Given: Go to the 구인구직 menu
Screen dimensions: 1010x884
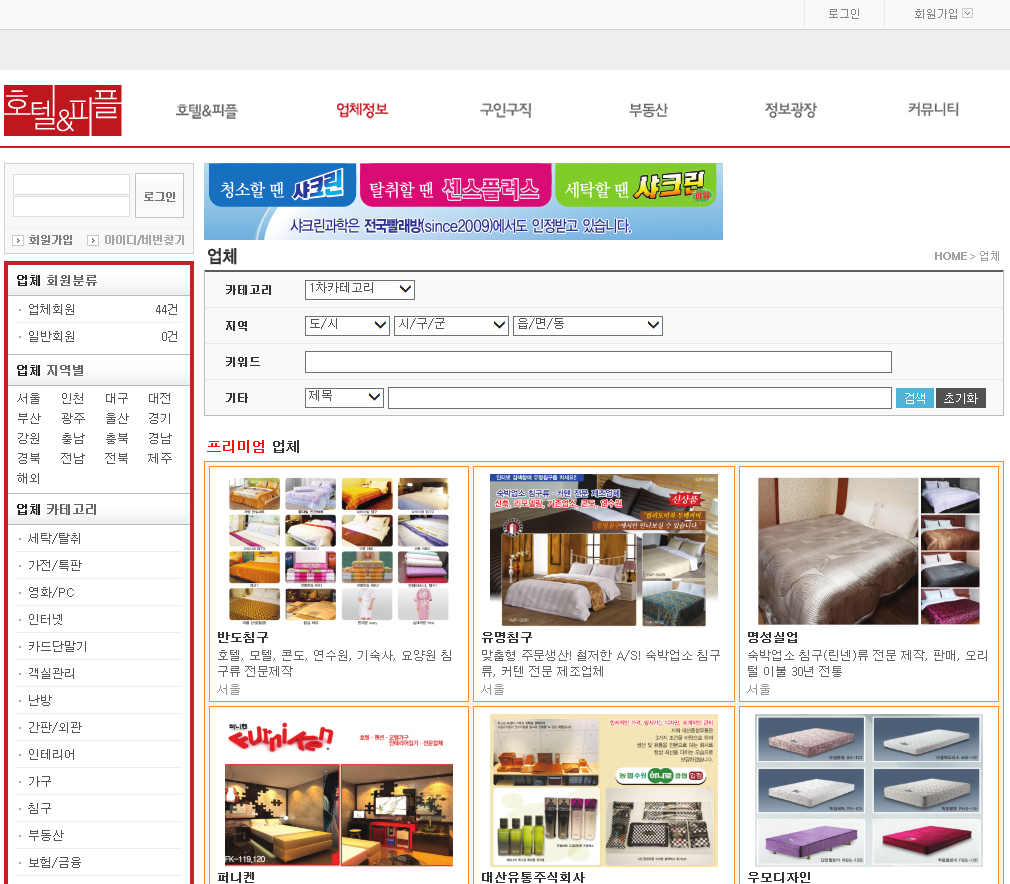Looking at the screenshot, I should (x=505, y=110).
